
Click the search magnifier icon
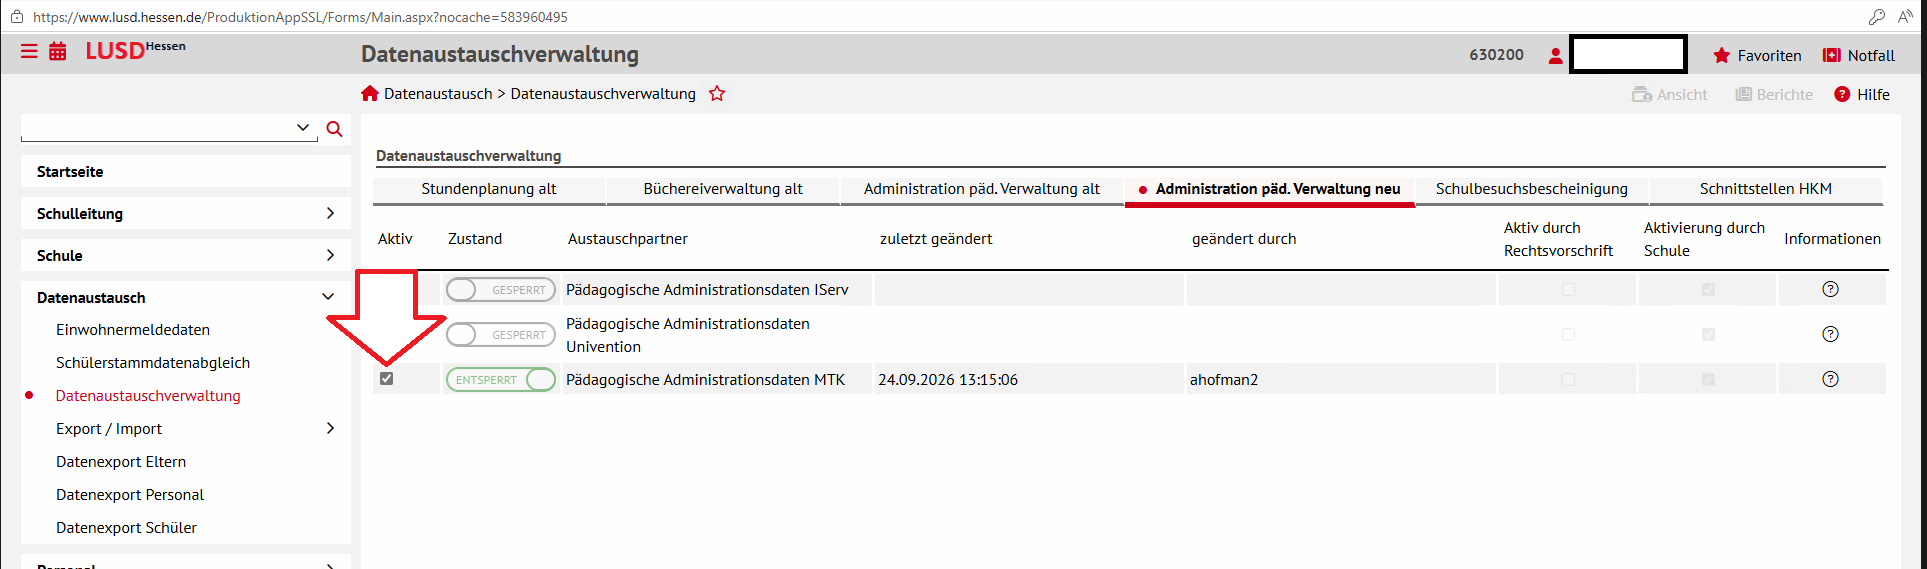334,129
